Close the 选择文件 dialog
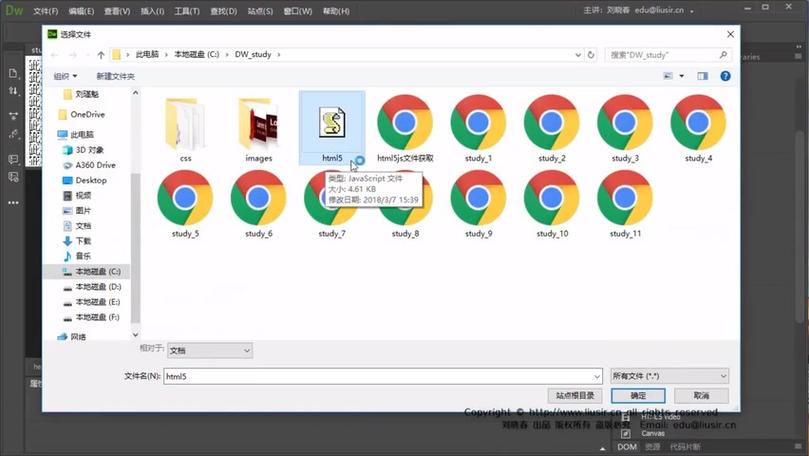Viewport: 809px width, 456px height. click(x=731, y=34)
